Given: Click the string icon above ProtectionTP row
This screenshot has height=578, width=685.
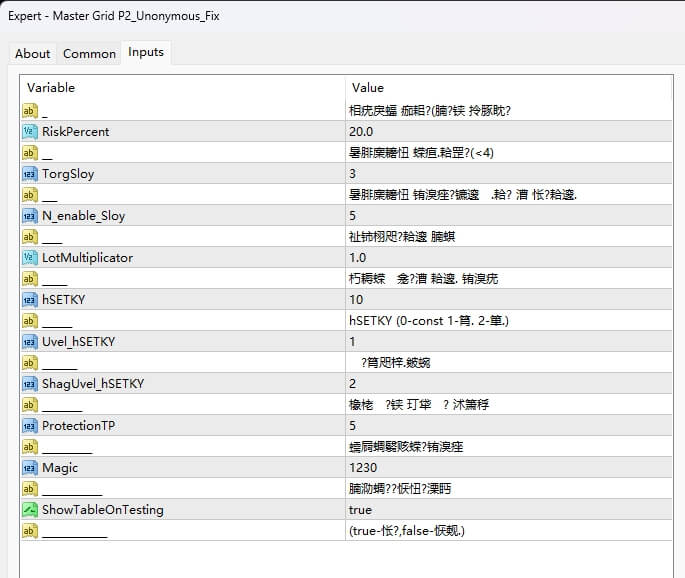Looking at the screenshot, I should point(30,404).
